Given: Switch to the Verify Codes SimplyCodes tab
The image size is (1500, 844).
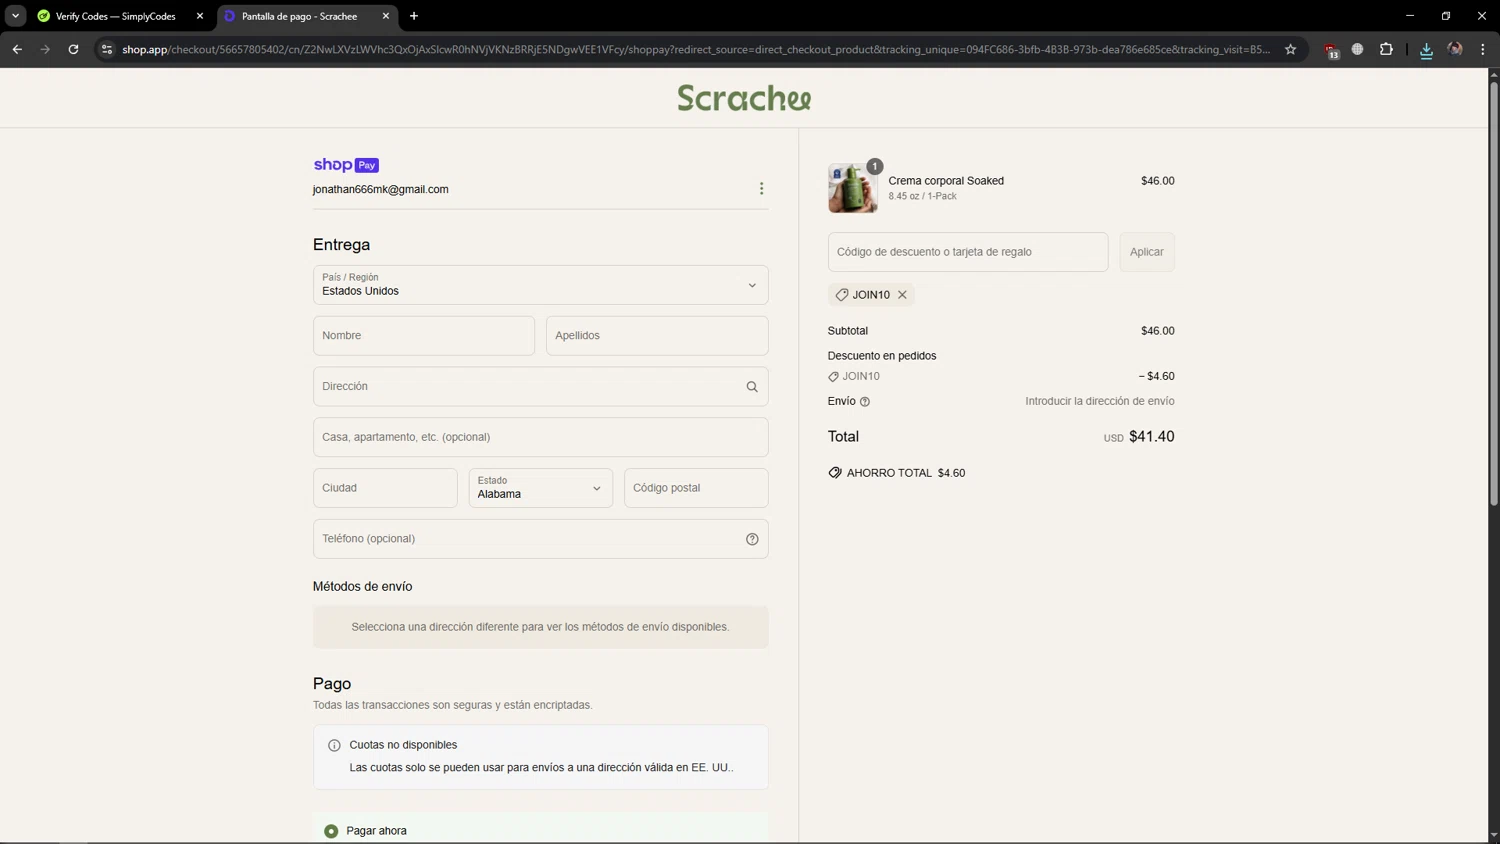Looking at the screenshot, I should click(x=117, y=16).
